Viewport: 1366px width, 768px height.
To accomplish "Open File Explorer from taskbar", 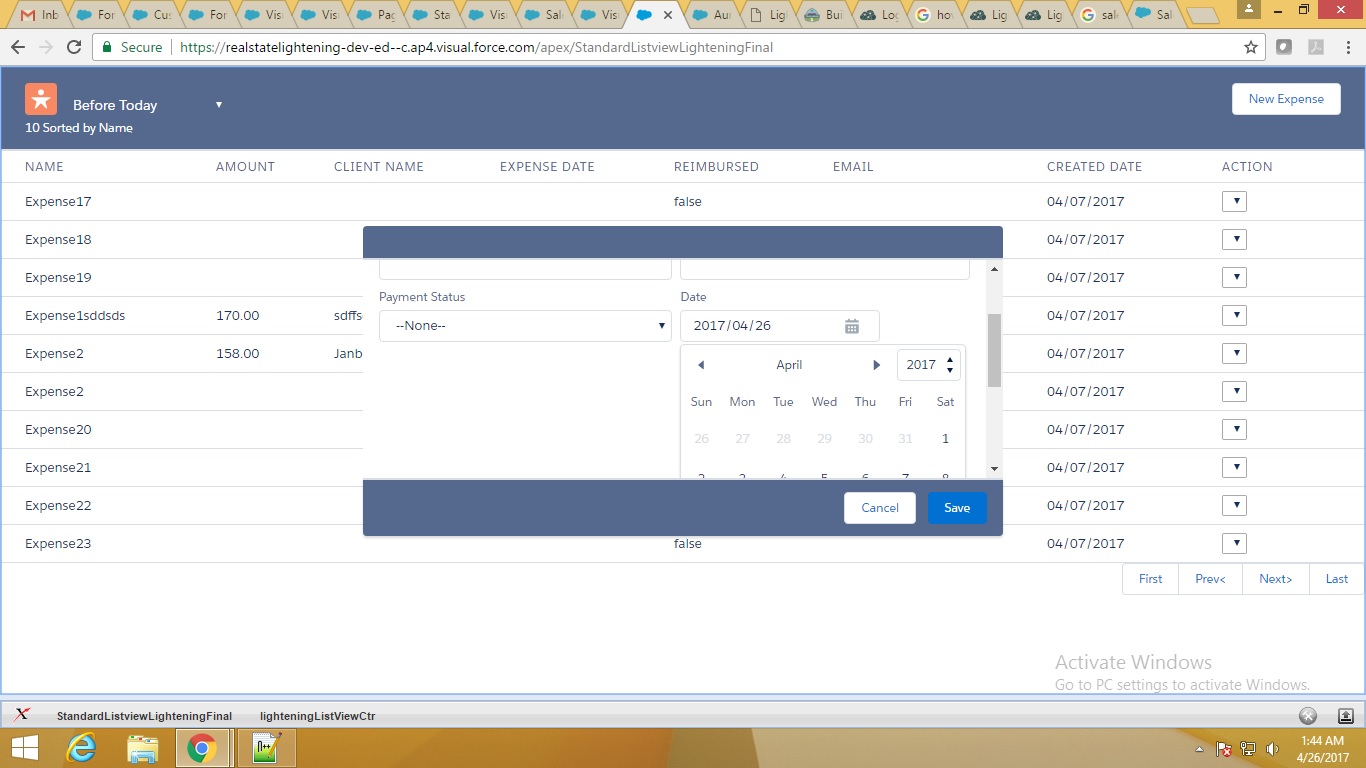I will (x=143, y=747).
